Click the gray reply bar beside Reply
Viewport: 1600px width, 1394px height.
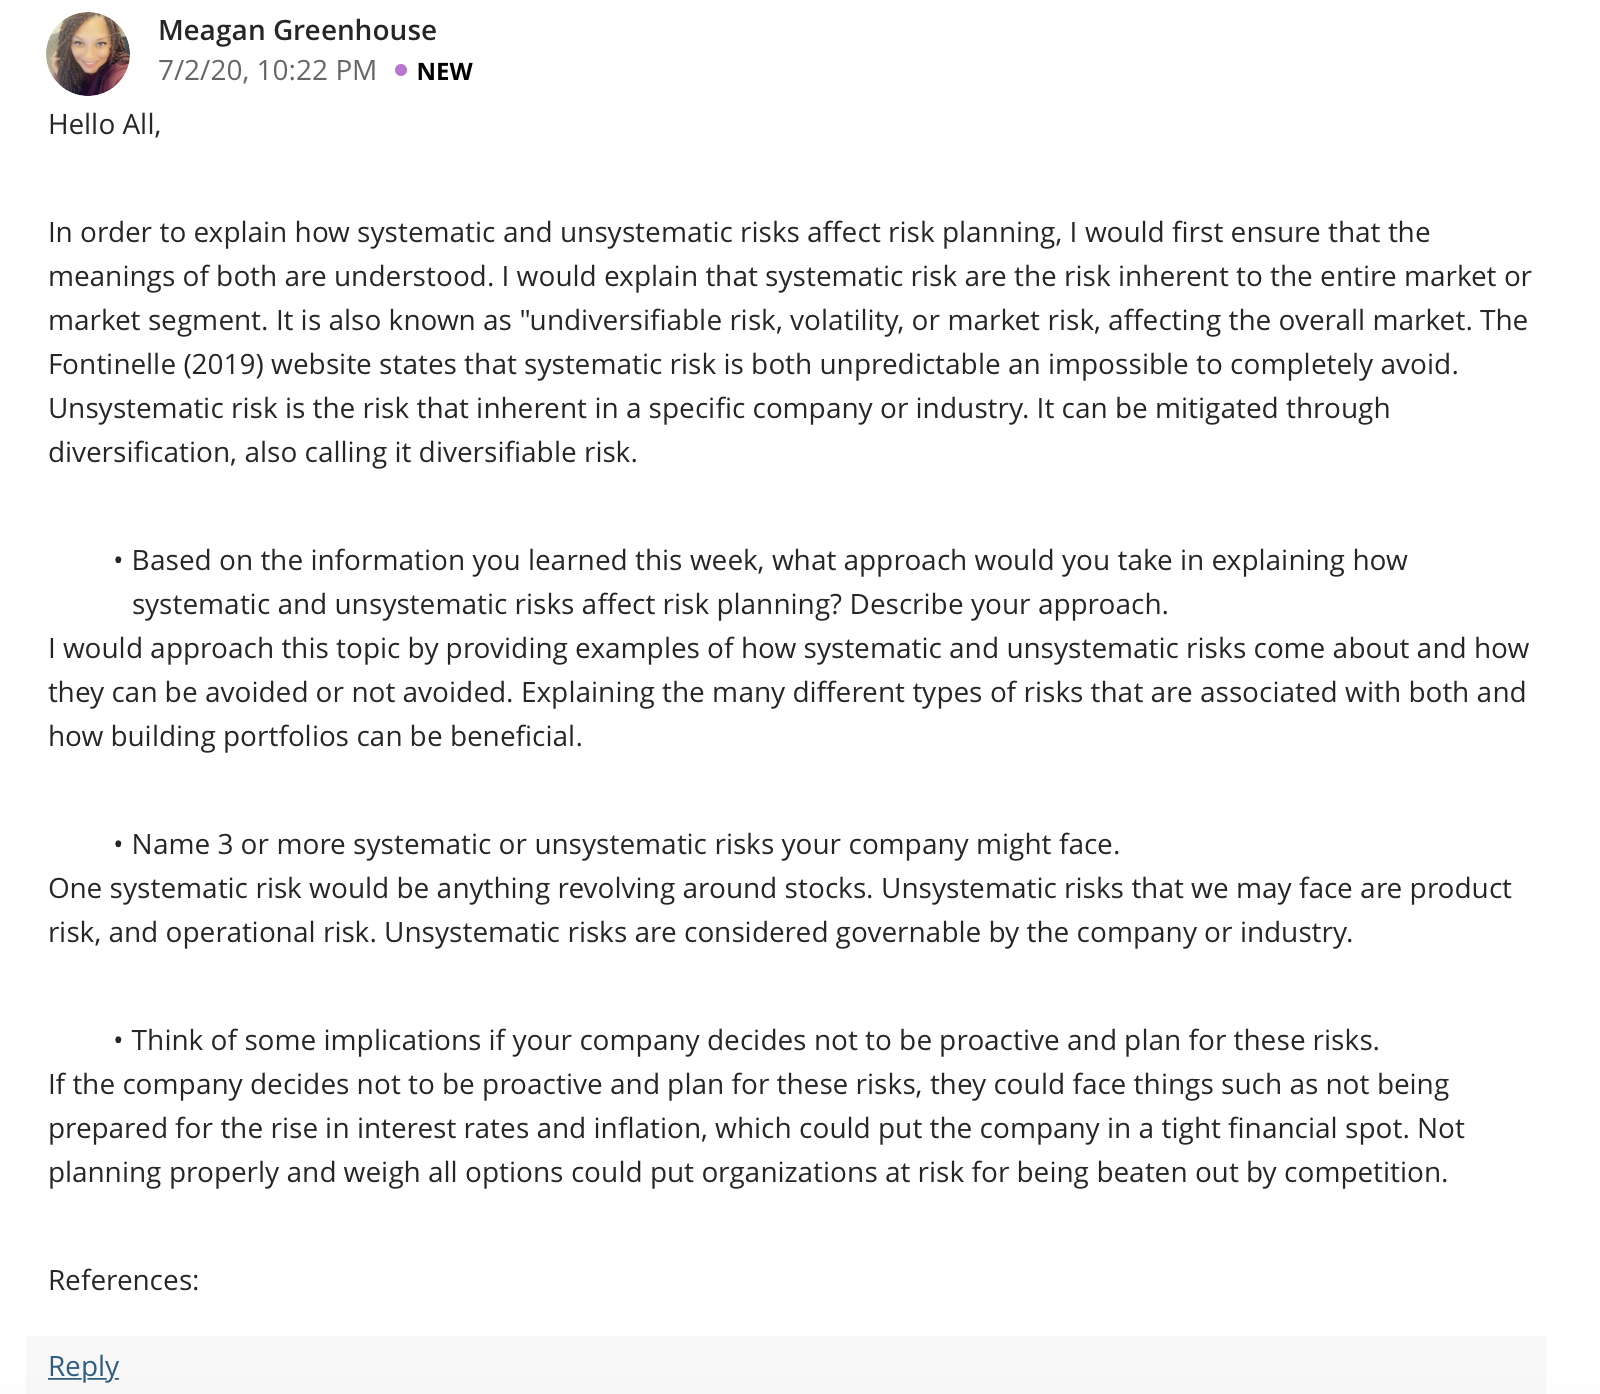pyautogui.click(x=832, y=1365)
